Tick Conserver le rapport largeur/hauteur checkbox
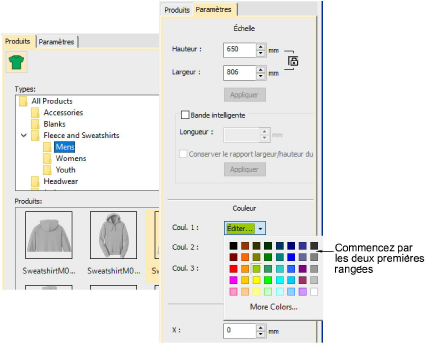This screenshot has height=360, width=427. click(x=183, y=154)
